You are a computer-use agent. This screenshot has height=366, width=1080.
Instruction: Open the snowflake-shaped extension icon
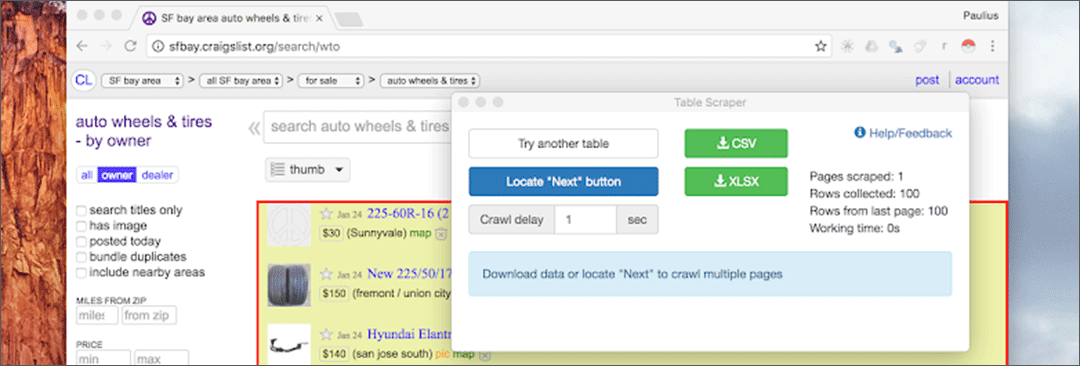[848, 46]
